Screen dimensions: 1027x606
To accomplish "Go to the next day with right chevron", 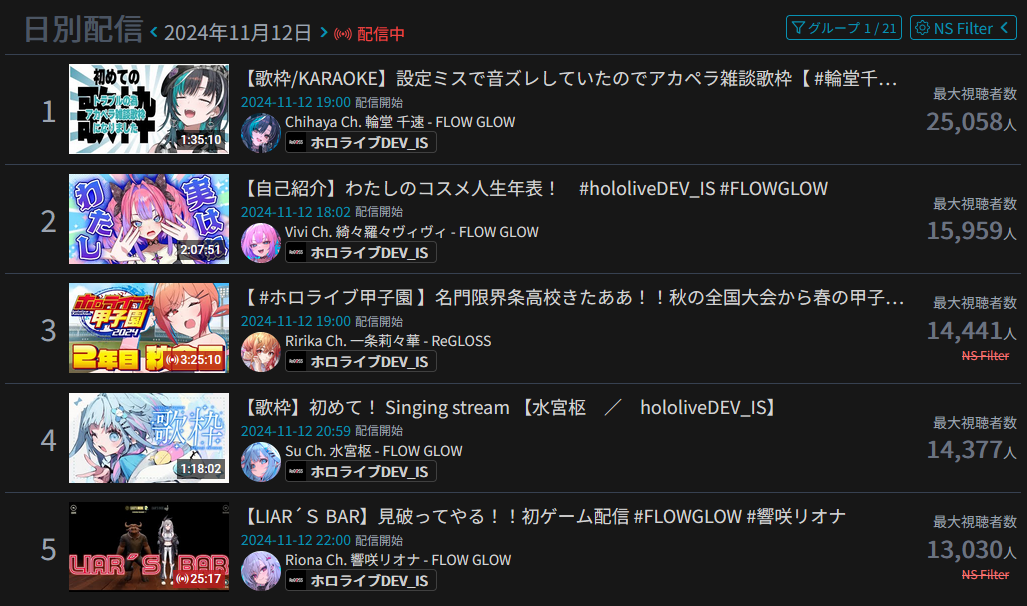I will click(x=324, y=32).
